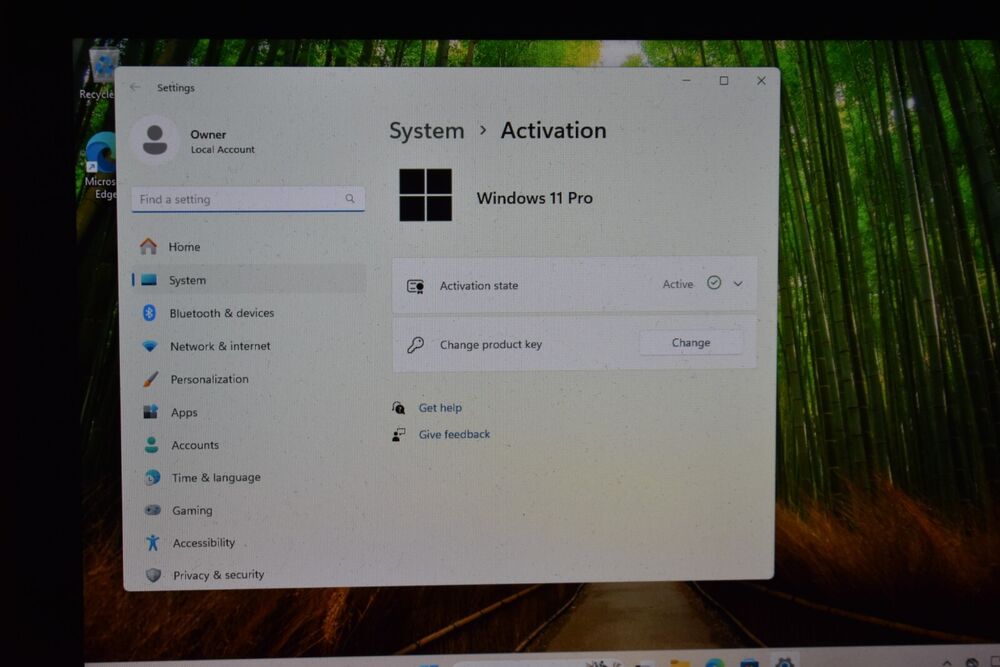
Task: Open the Give feedback link
Action: tap(454, 434)
